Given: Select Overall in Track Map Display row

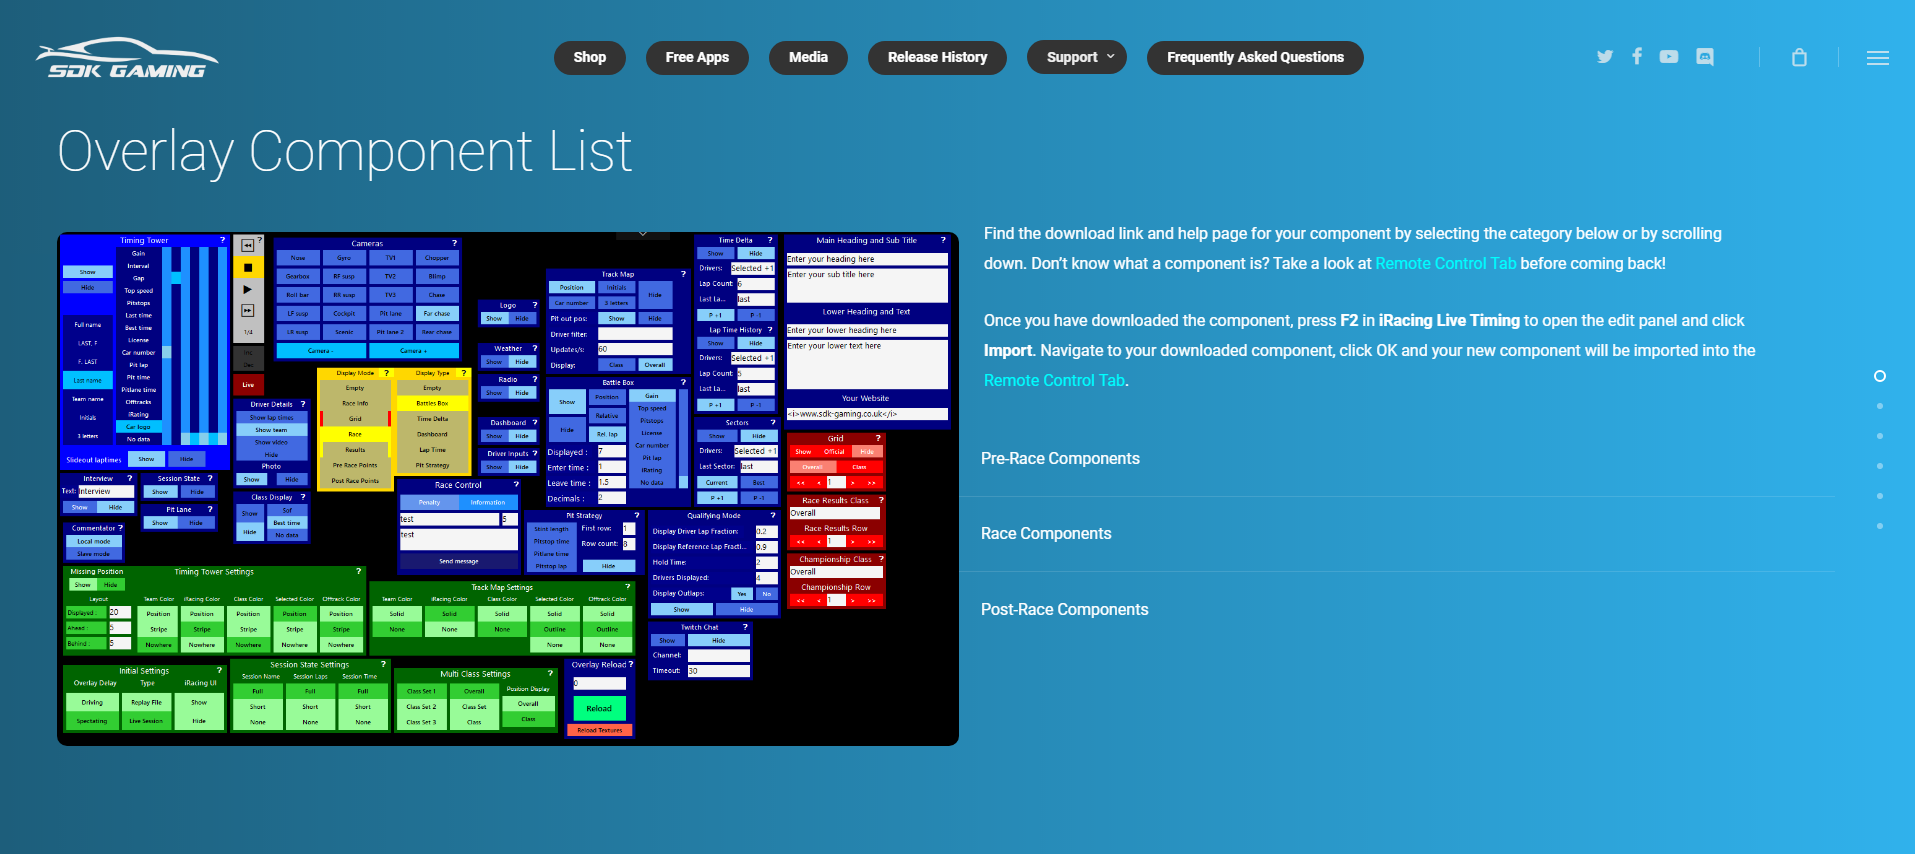Looking at the screenshot, I should point(655,365).
